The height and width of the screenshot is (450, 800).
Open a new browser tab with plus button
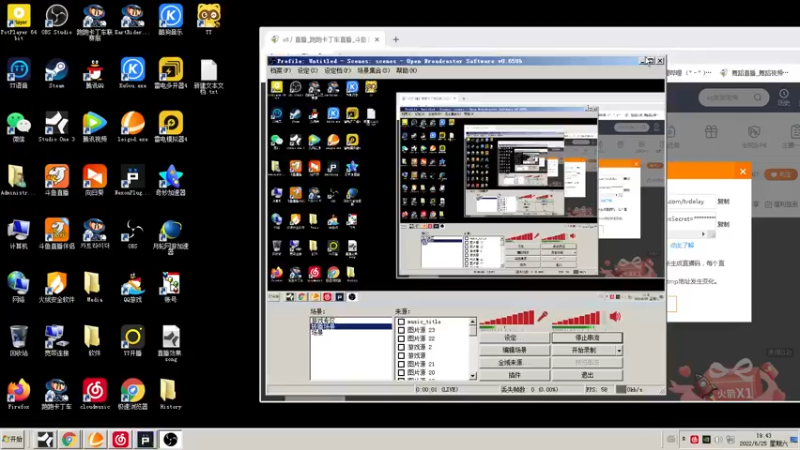tap(395, 39)
